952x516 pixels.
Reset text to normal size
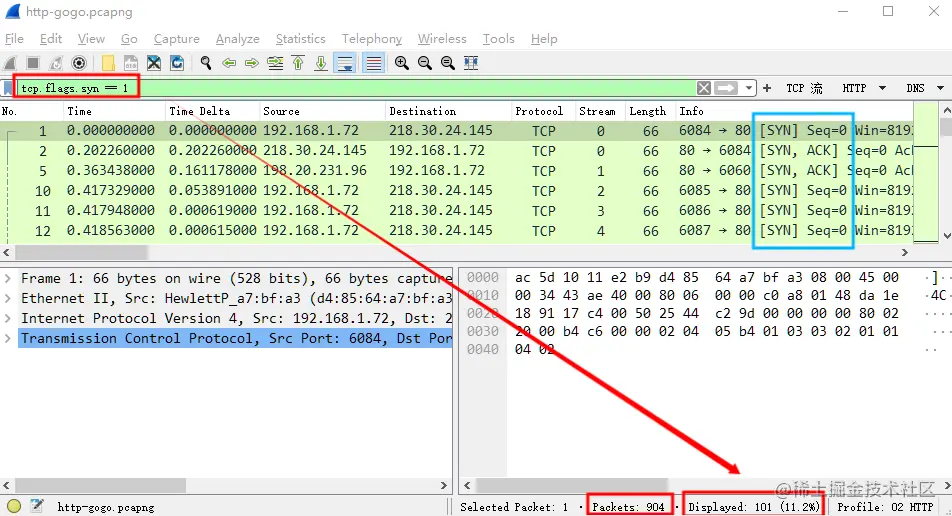pos(447,63)
